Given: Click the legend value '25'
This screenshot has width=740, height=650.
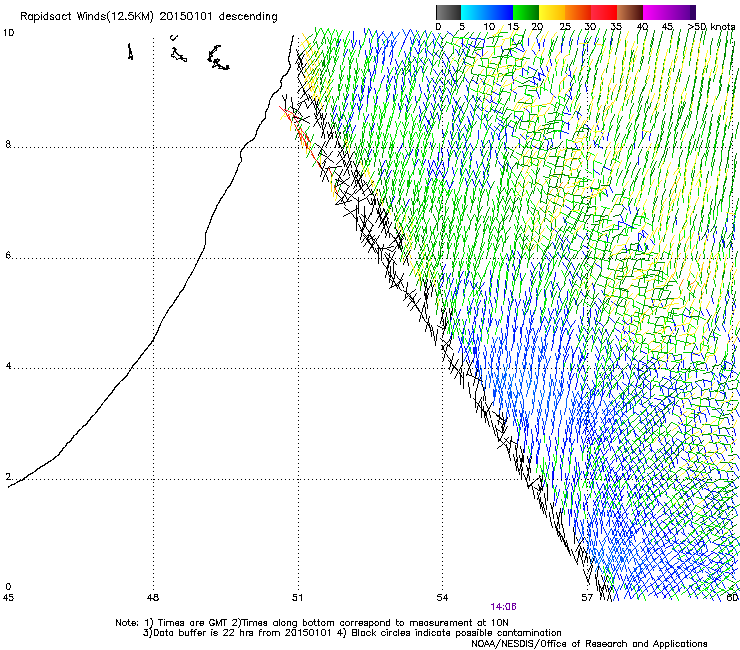Looking at the screenshot, I should (565, 27).
